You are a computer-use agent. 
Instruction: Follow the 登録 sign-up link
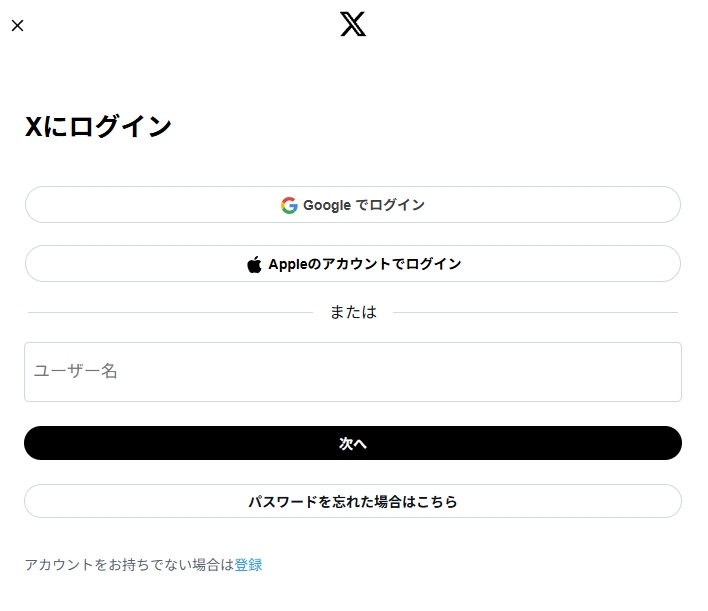248,565
